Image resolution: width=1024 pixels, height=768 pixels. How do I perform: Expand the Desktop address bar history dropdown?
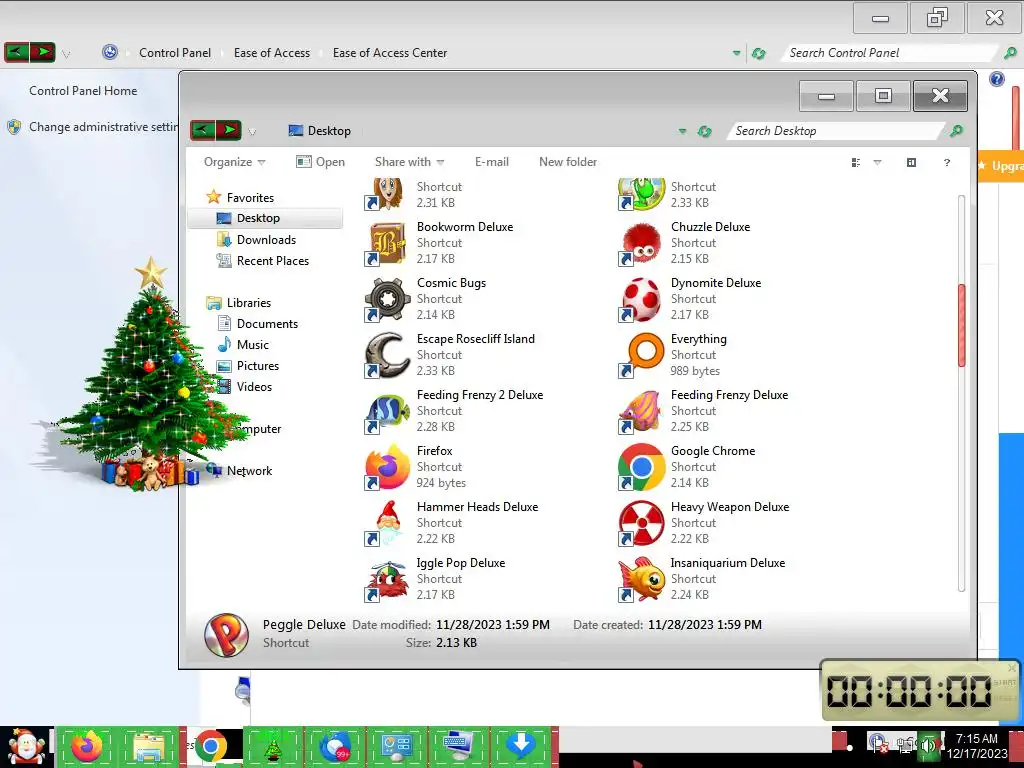(682, 131)
